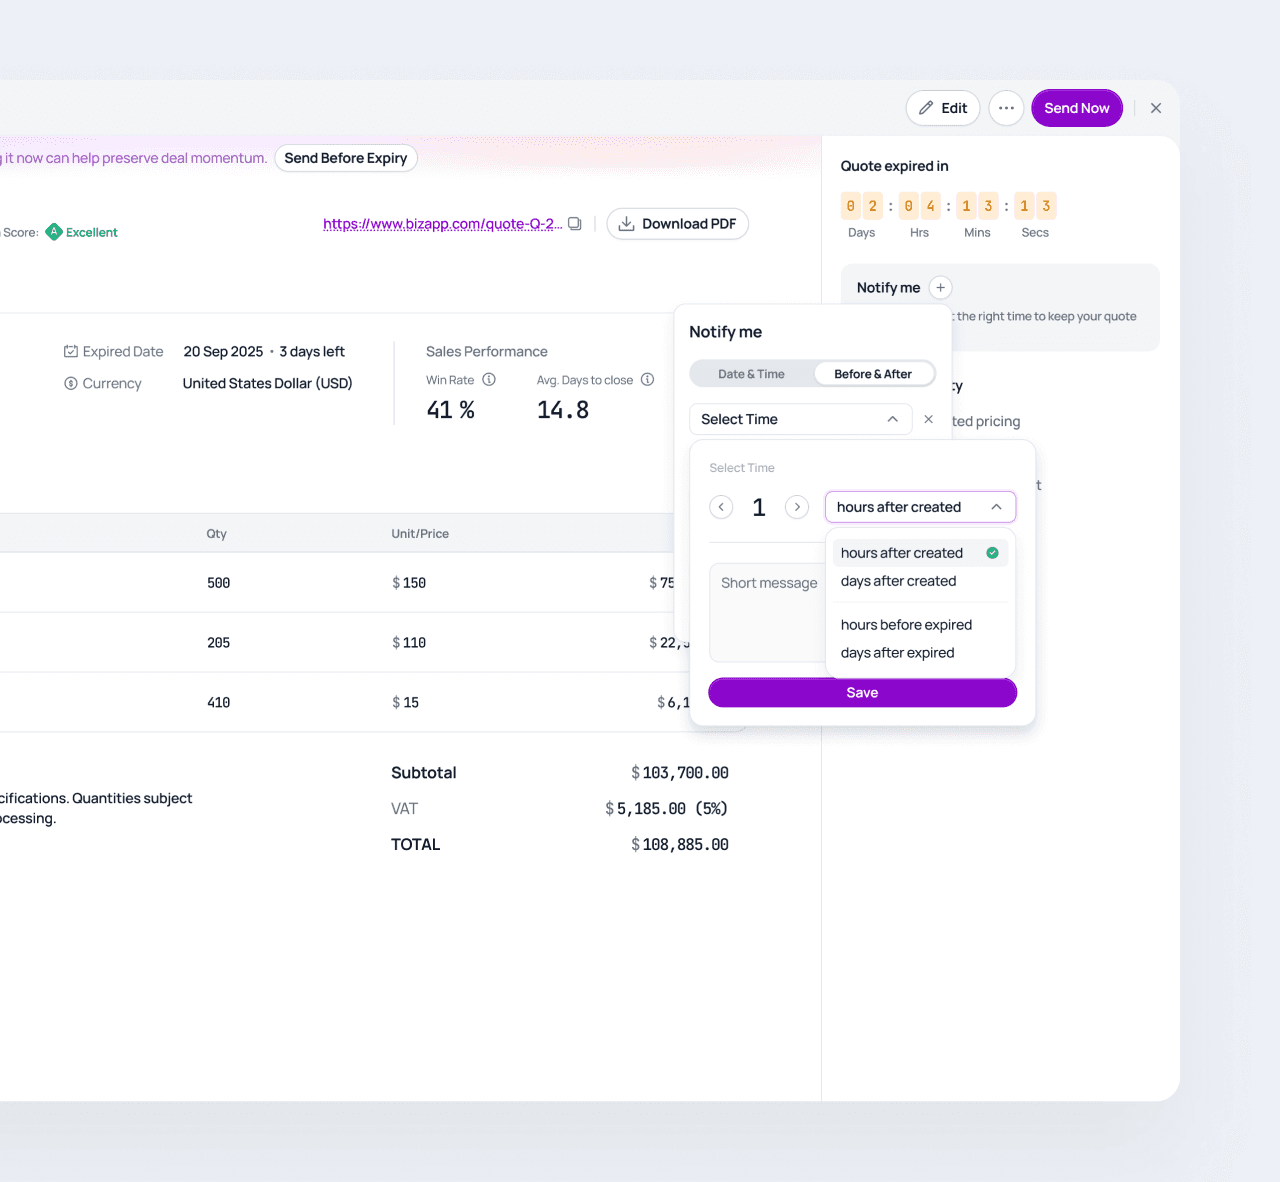Click the 20 Sep 2025 expiry date
Screen dimensions: 1280x1182
(223, 352)
